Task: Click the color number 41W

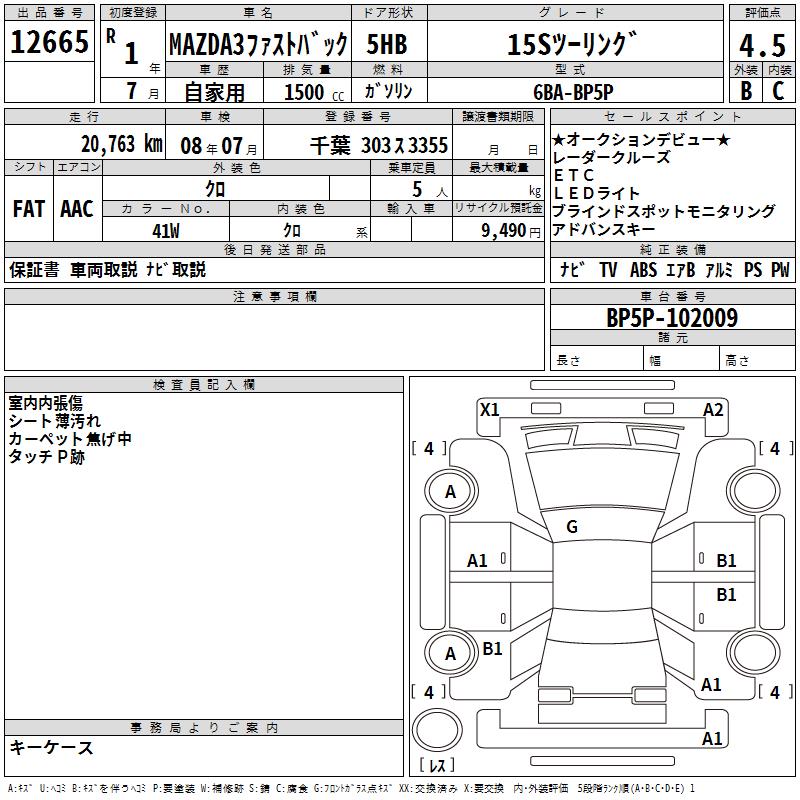Action: pyautogui.click(x=166, y=231)
